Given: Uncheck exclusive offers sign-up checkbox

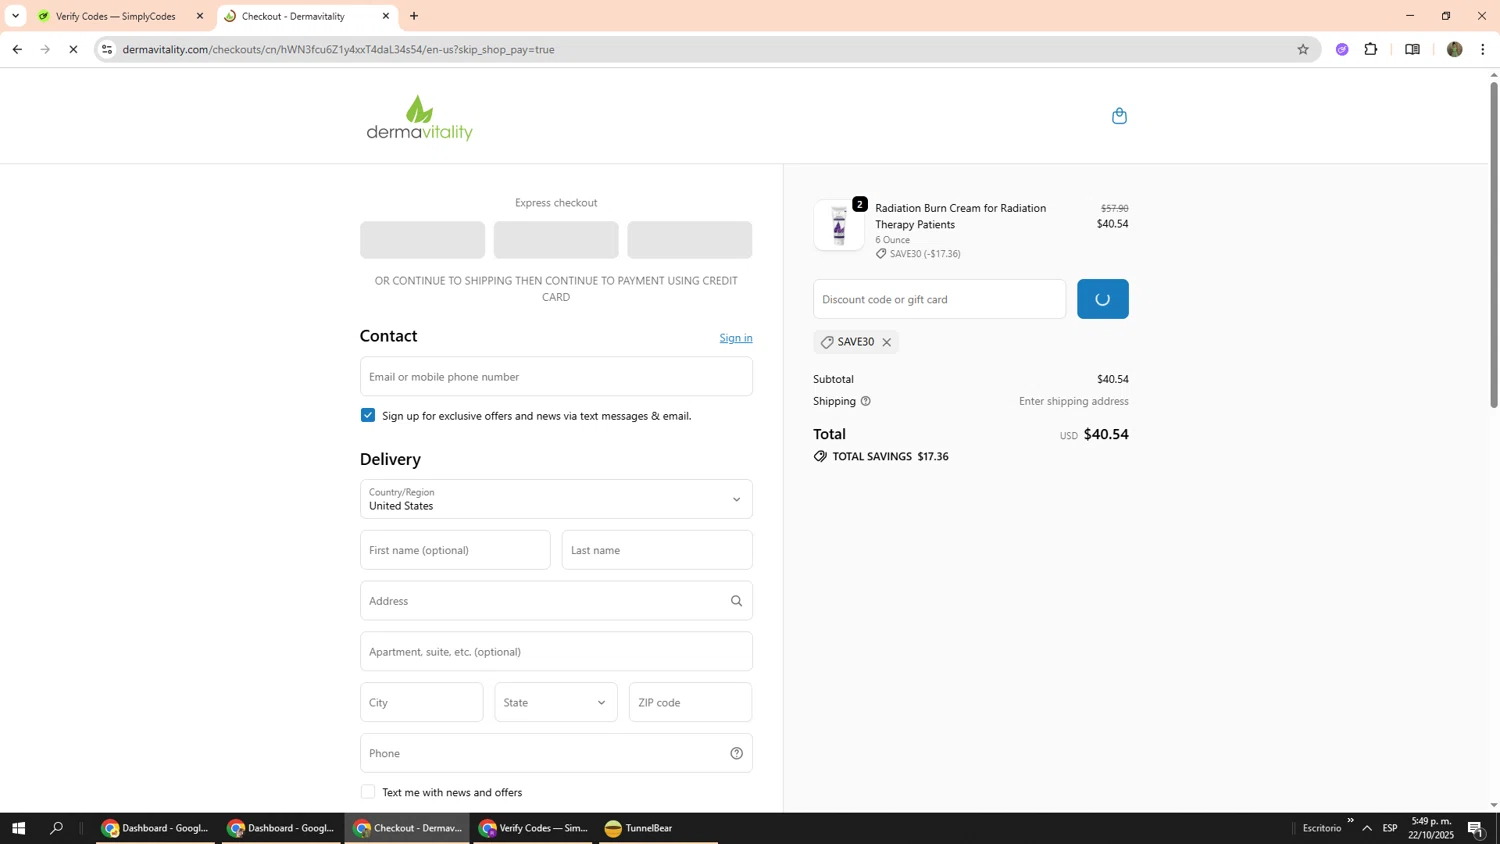Looking at the screenshot, I should 368,415.
